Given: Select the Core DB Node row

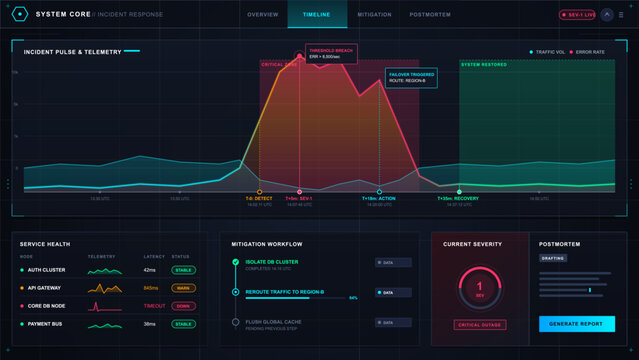Looking at the screenshot, I should coord(108,306).
